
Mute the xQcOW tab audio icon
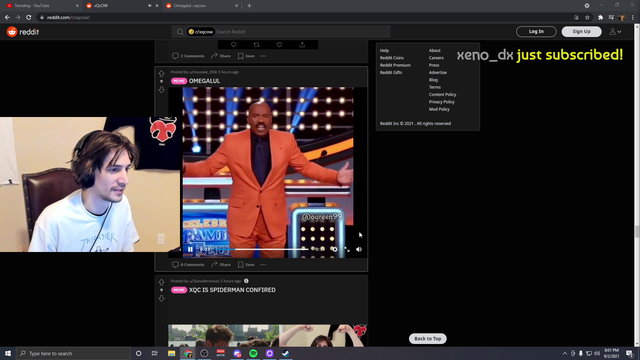click(x=149, y=6)
